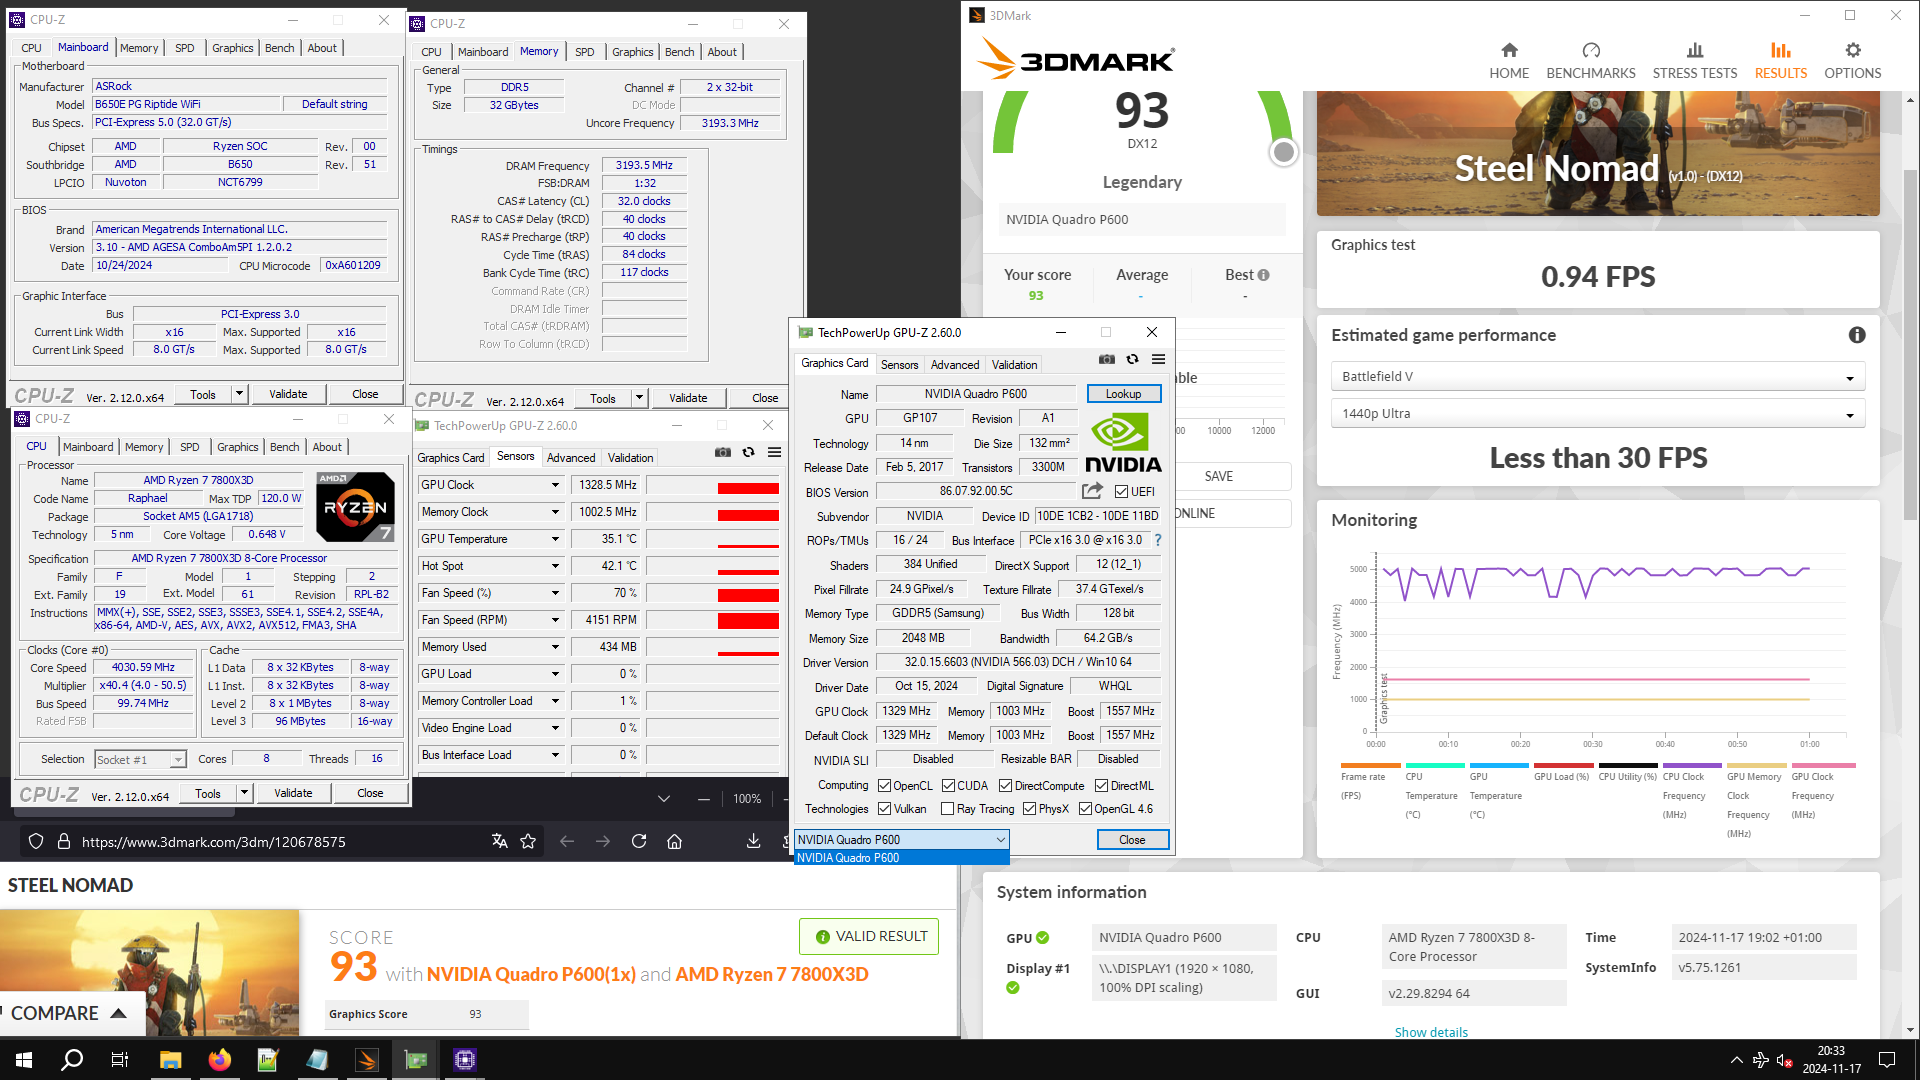Open Graphics Card tab in GPU-Z Sensors window
The image size is (1920, 1080).
(x=451, y=458)
